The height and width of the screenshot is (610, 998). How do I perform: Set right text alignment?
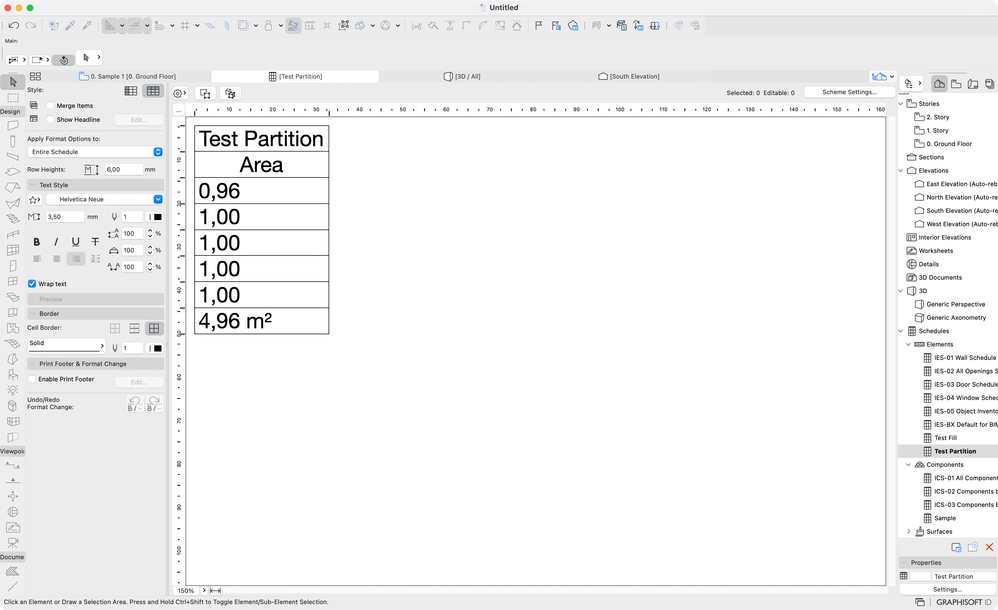tap(76, 259)
